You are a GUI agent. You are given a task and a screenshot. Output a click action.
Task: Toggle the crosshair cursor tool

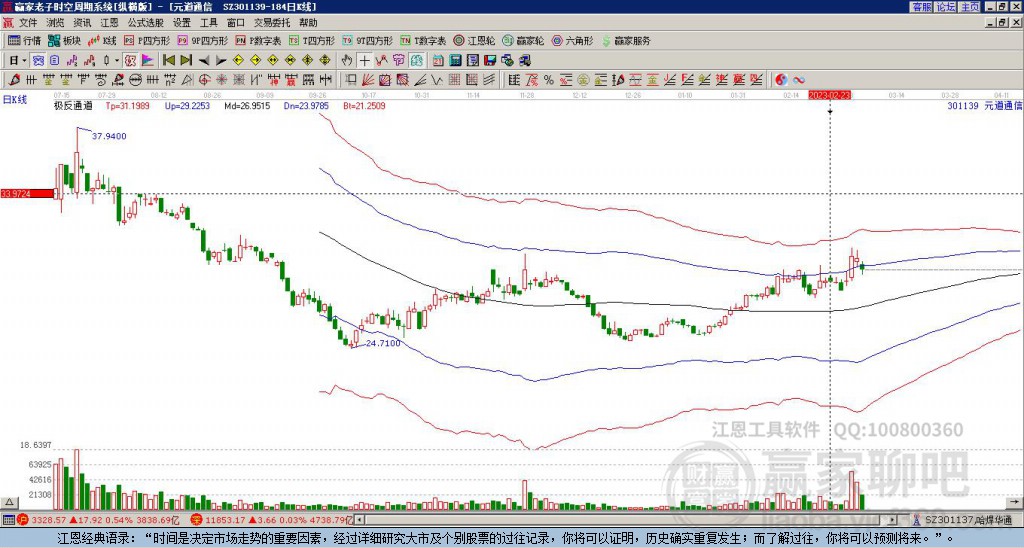point(364,61)
